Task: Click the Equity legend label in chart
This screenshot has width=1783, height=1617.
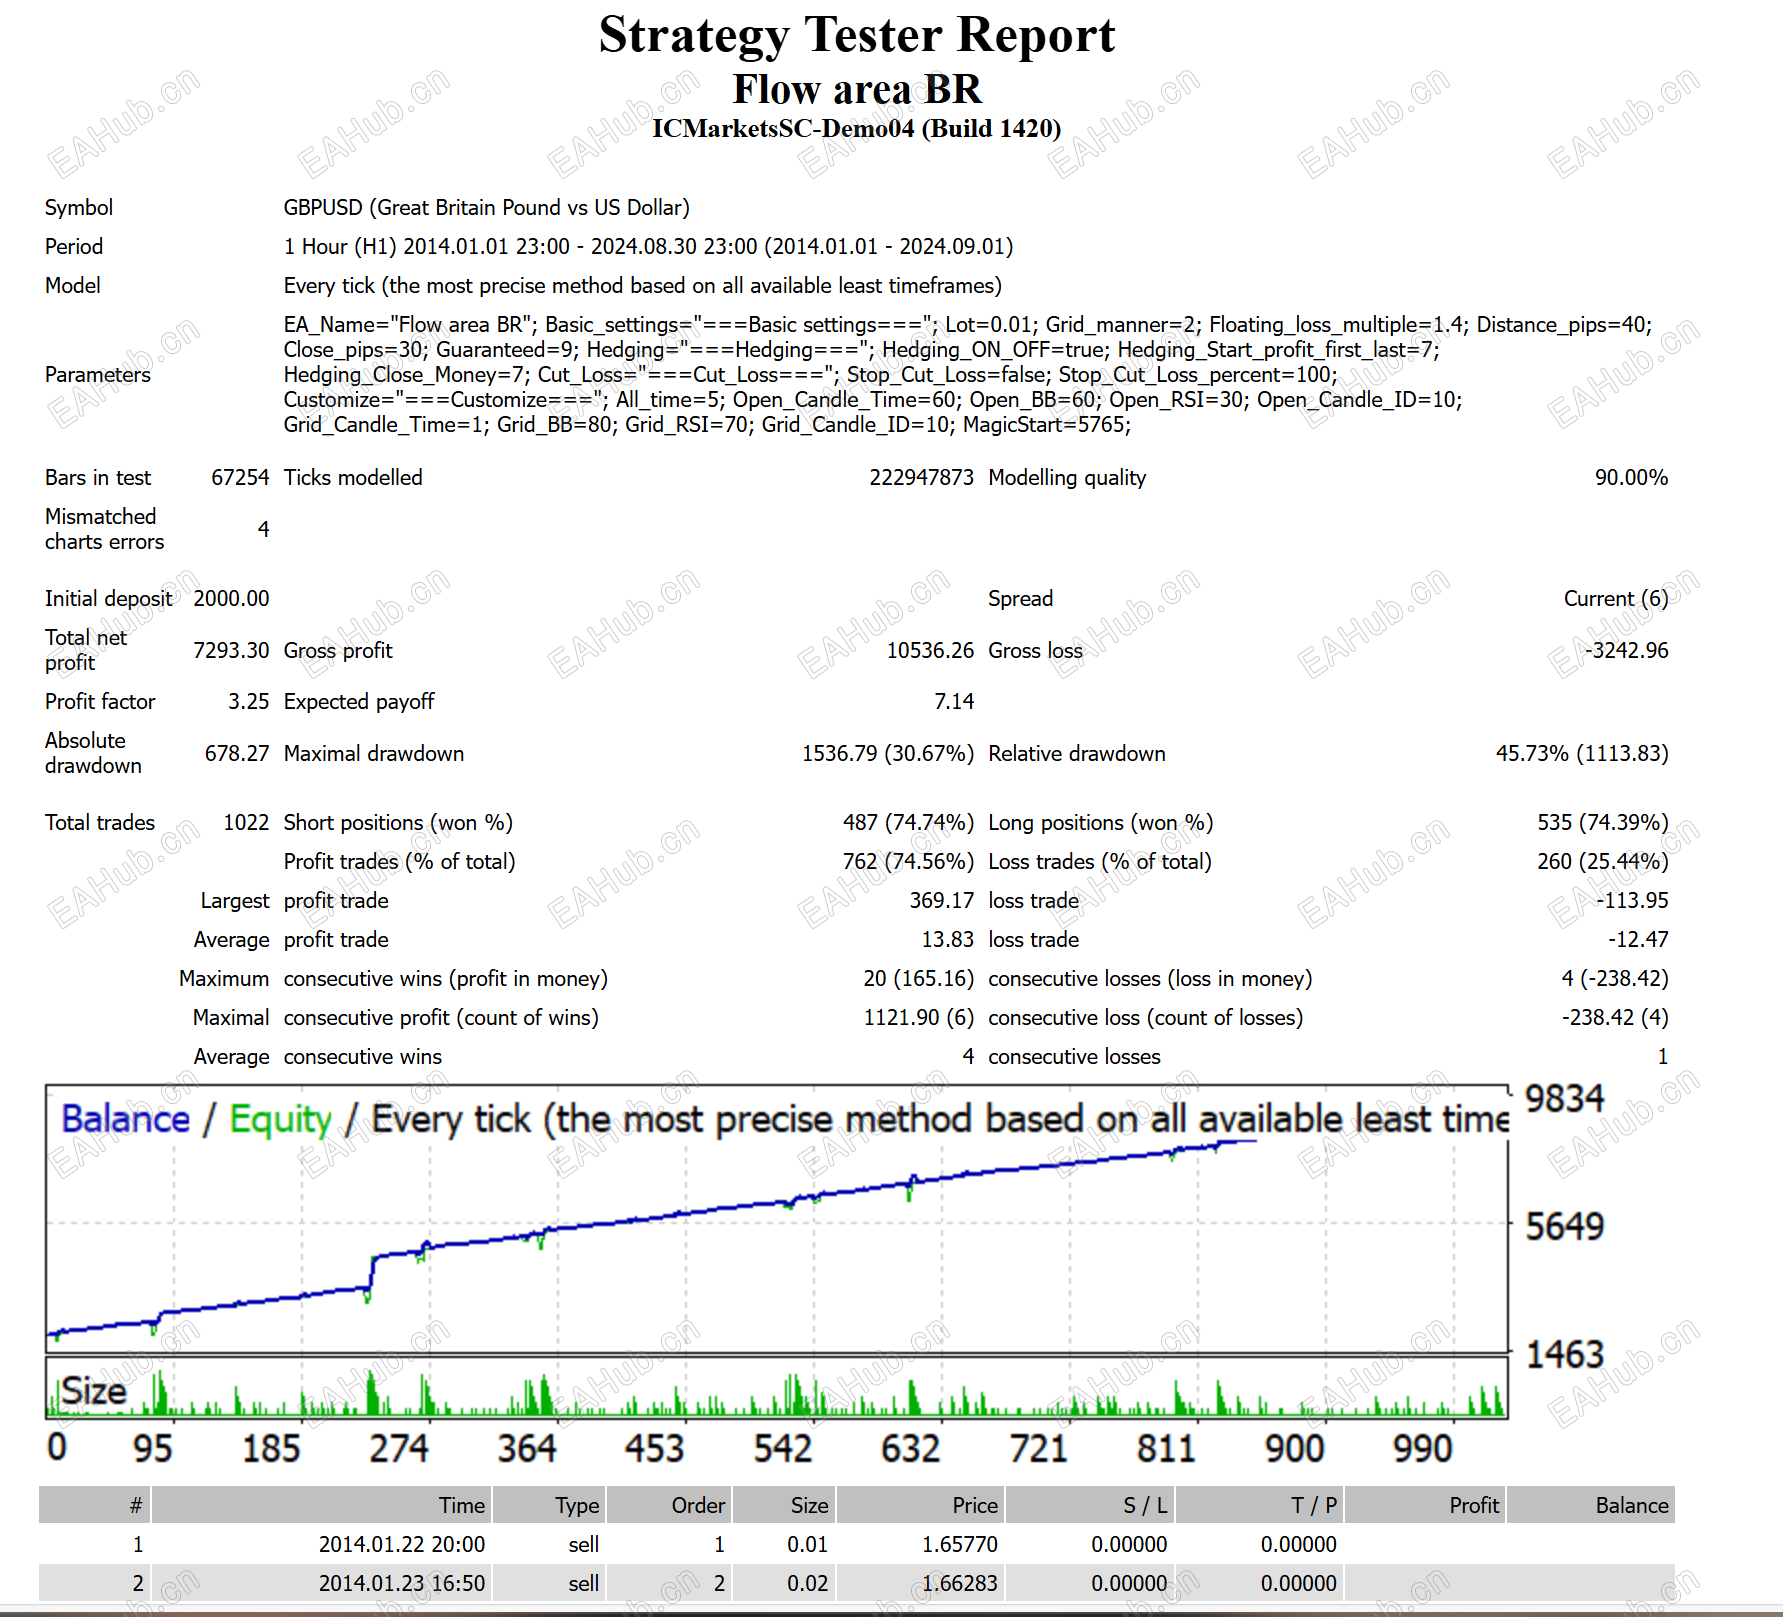Action: click(280, 1120)
